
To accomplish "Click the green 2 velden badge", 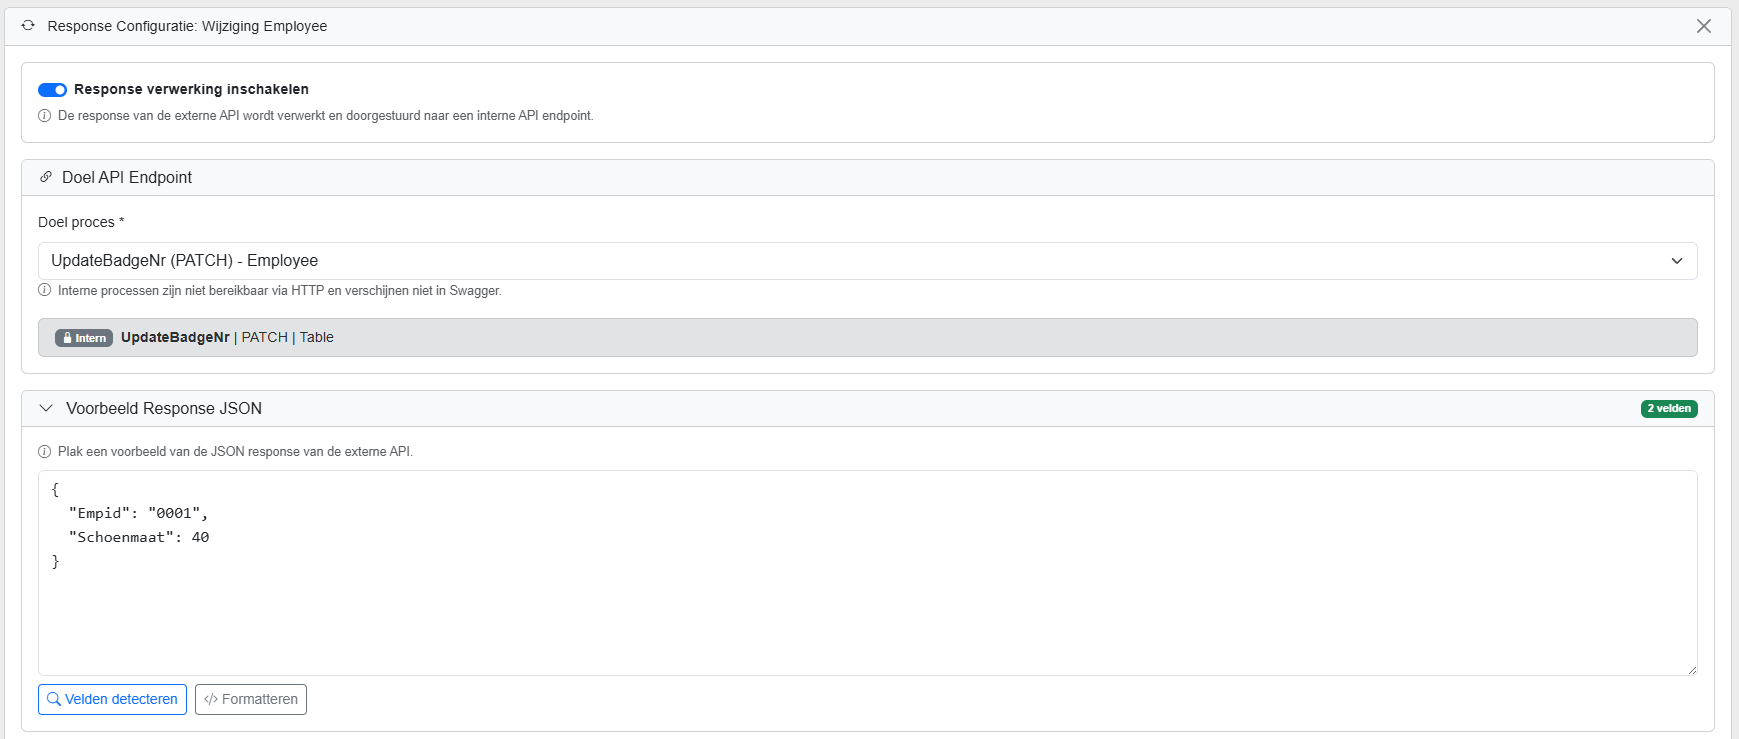I will tap(1668, 408).
